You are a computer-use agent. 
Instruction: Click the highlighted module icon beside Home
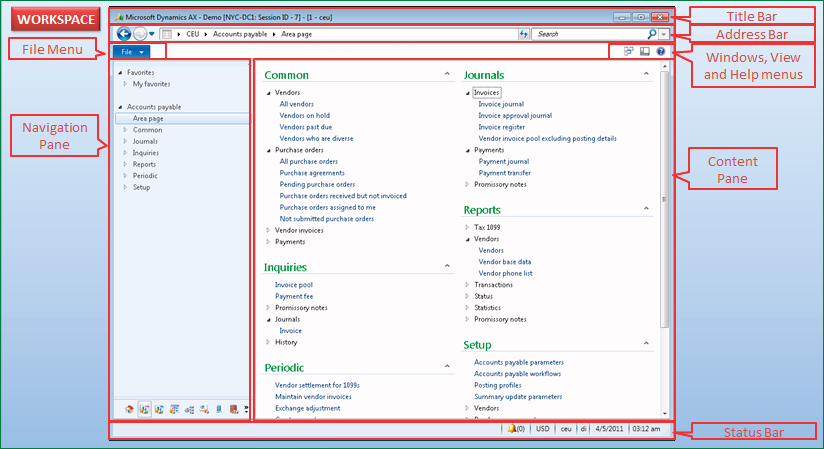coord(144,409)
